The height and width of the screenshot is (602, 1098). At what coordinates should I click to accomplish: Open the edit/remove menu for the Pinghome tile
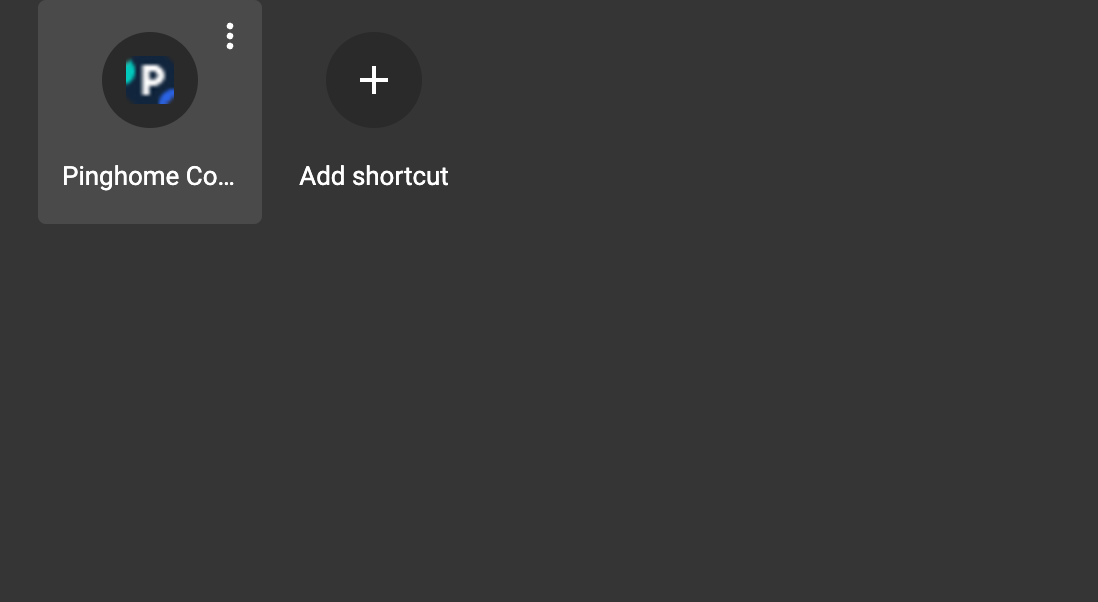tap(230, 36)
